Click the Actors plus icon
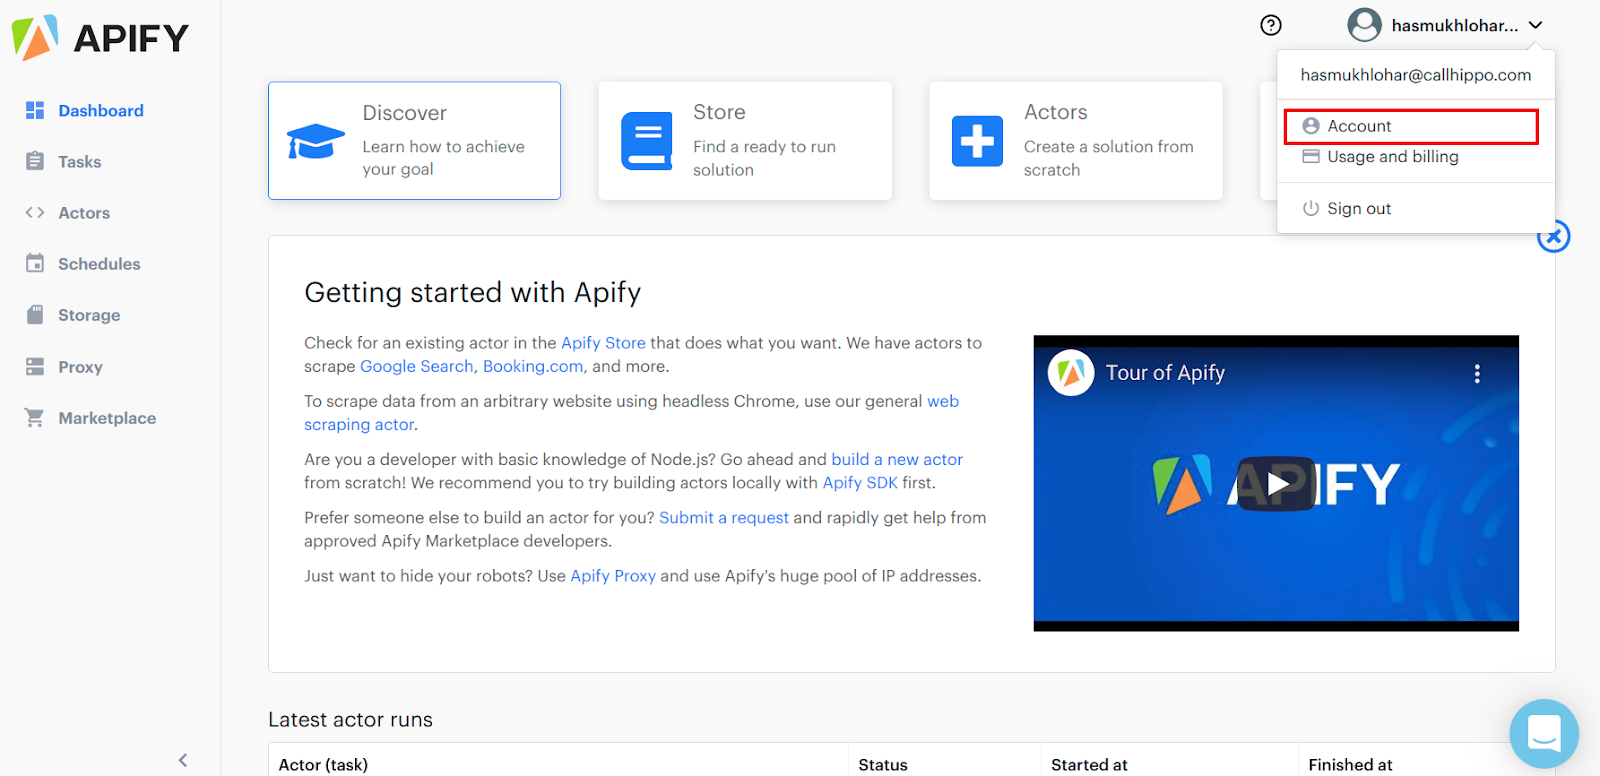Screen dimensions: 1600x776 [x=977, y=141]
